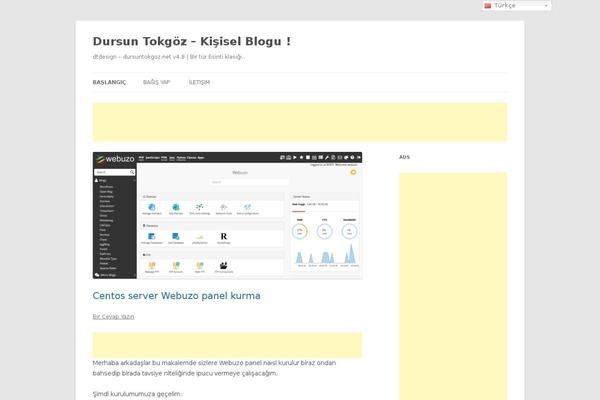
Task: Open the Türkçe language dropdown
Action: point(517,5)
